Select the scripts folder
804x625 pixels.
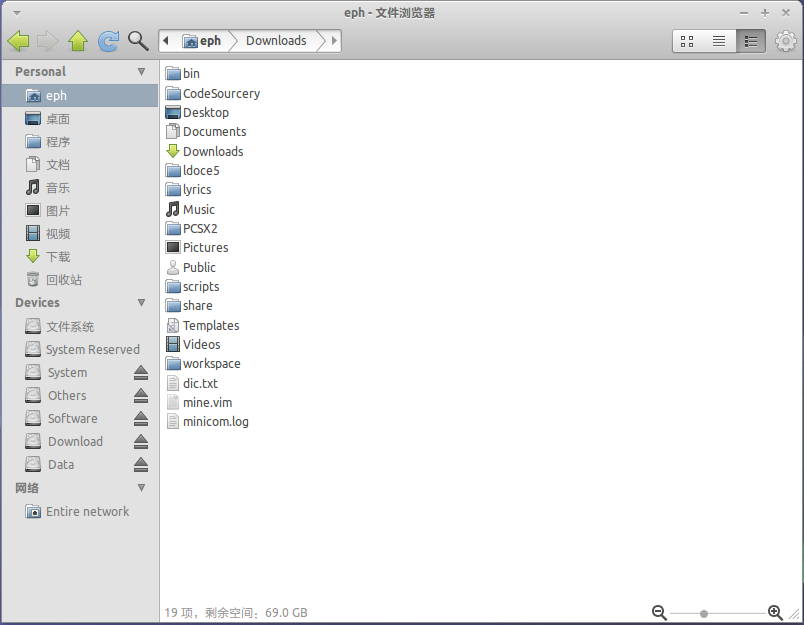click(x=192, y=287)
